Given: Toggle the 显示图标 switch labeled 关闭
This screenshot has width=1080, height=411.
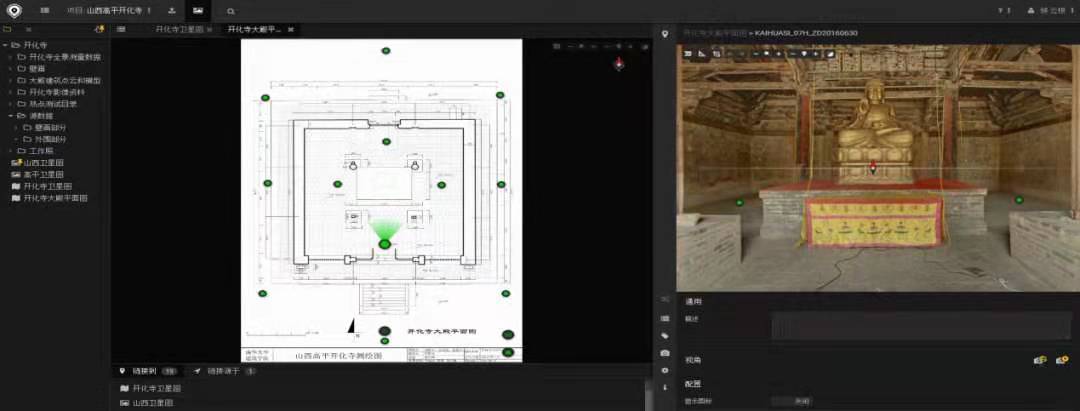Looking at the screenshot, I should point(801,401).
